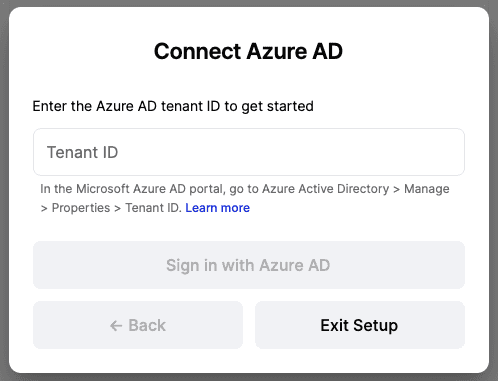Open the Learn more link

pyautogui.click(x=217, y=208)
